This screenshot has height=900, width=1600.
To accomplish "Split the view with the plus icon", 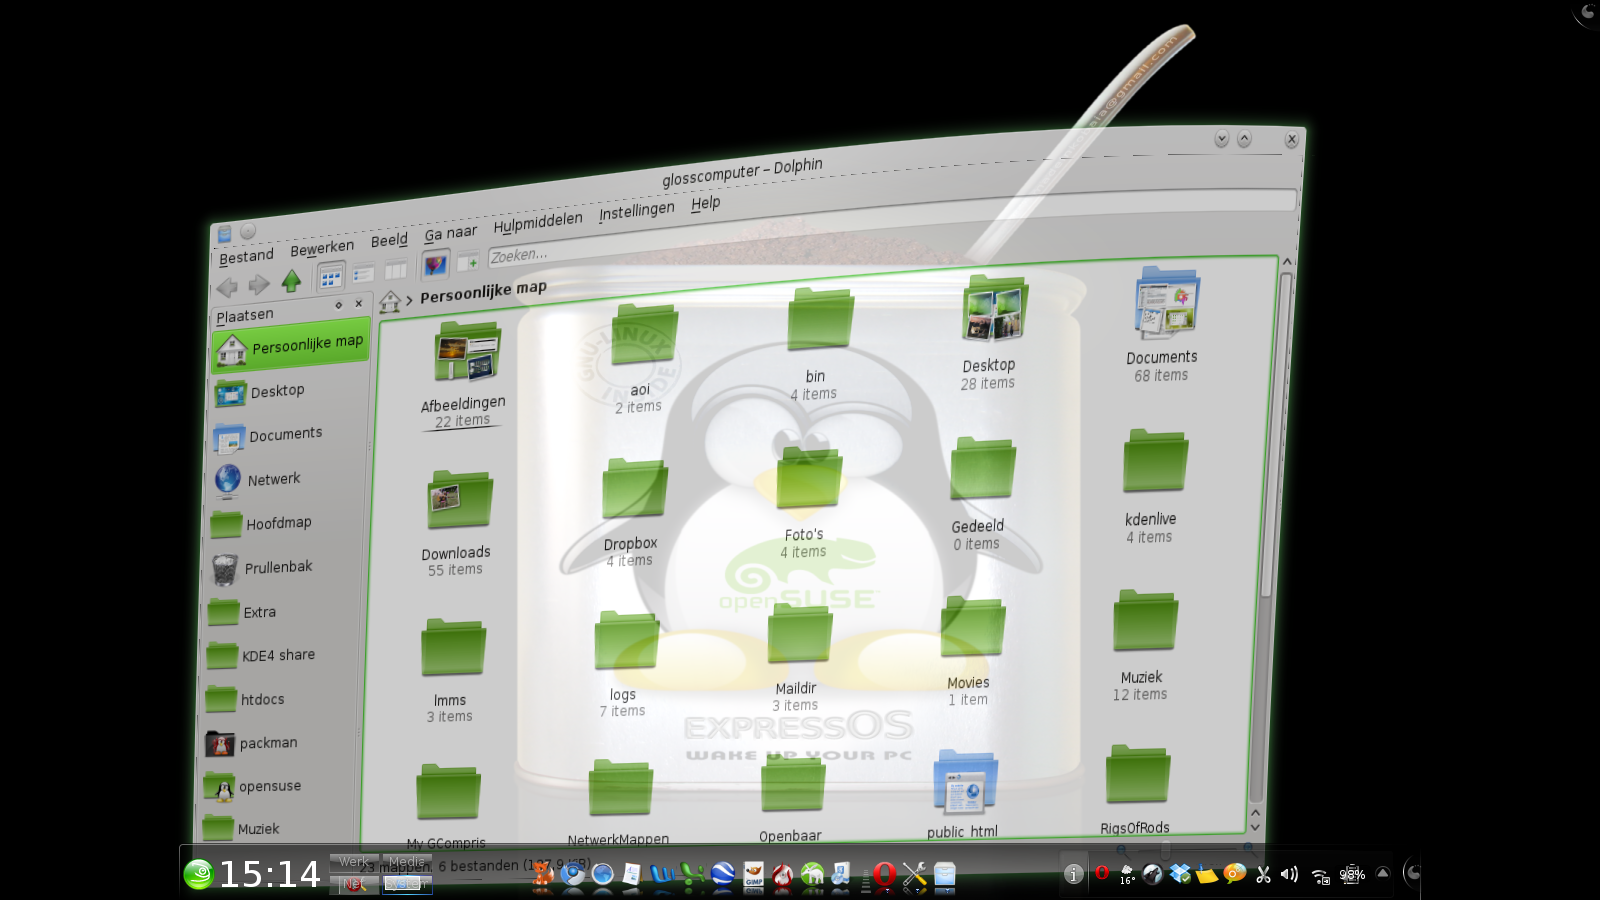I will pyautogui.click(x=468, y=262).
